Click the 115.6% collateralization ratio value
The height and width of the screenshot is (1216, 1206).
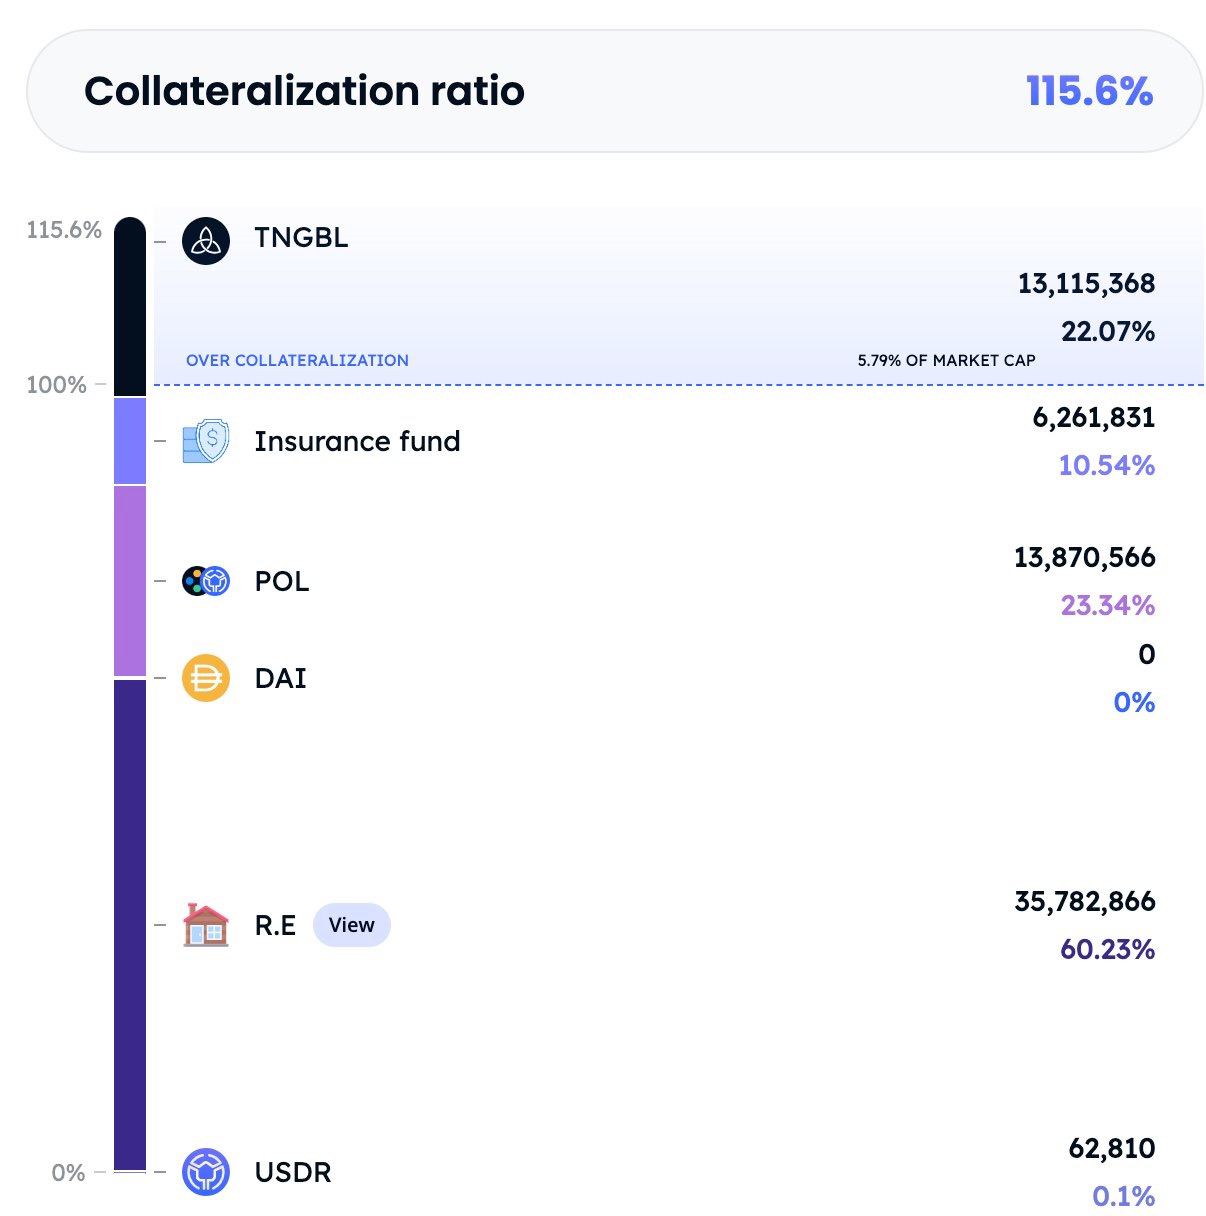tap(1089, 91)
